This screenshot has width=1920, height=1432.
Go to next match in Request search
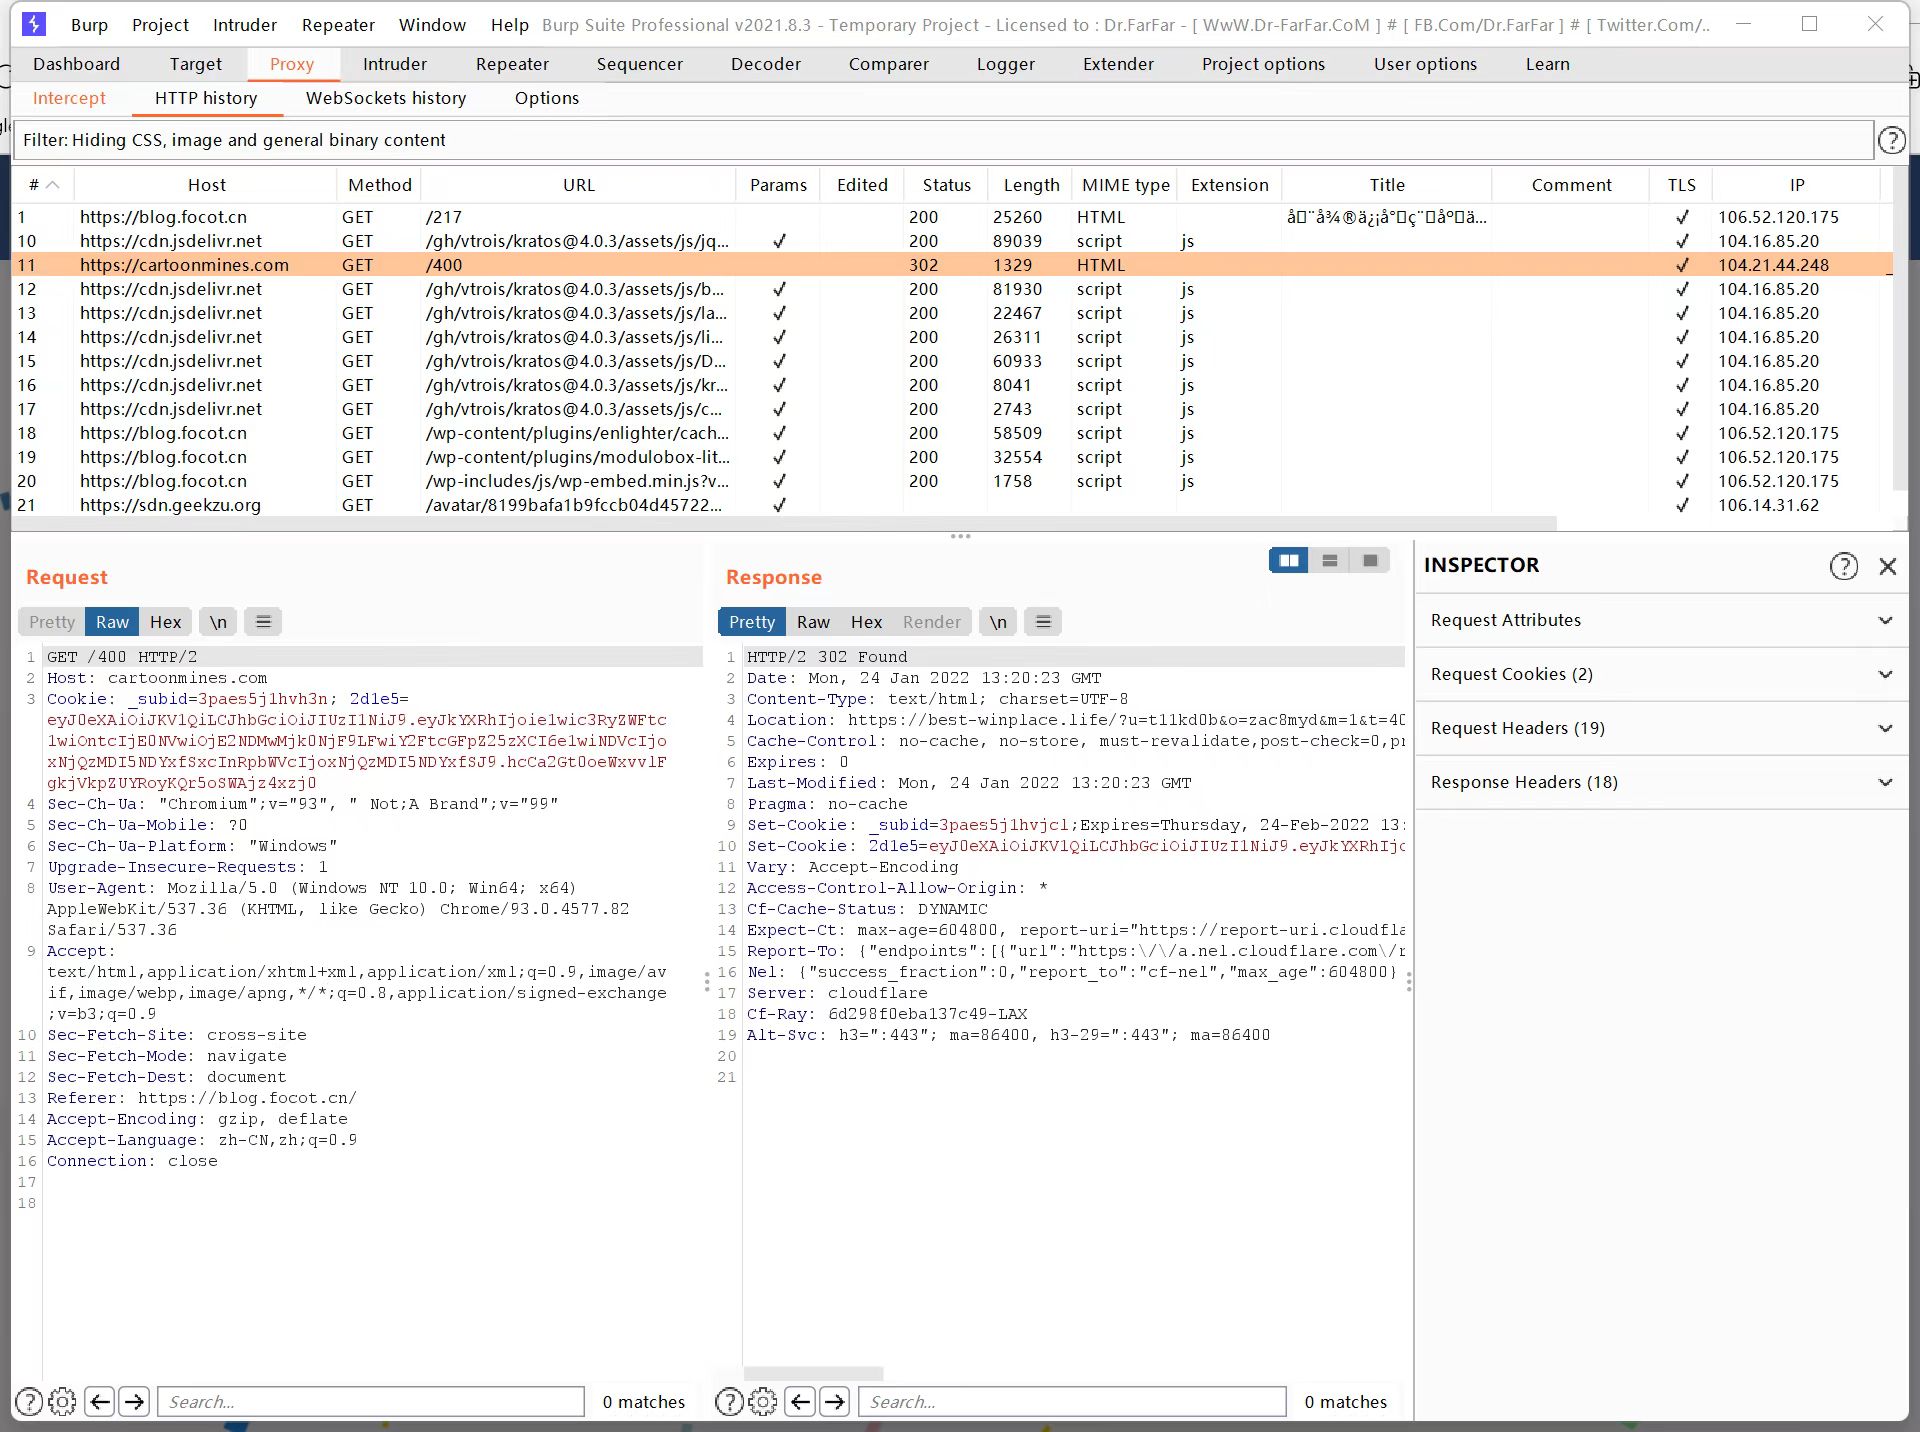[x=134, y=1402]
